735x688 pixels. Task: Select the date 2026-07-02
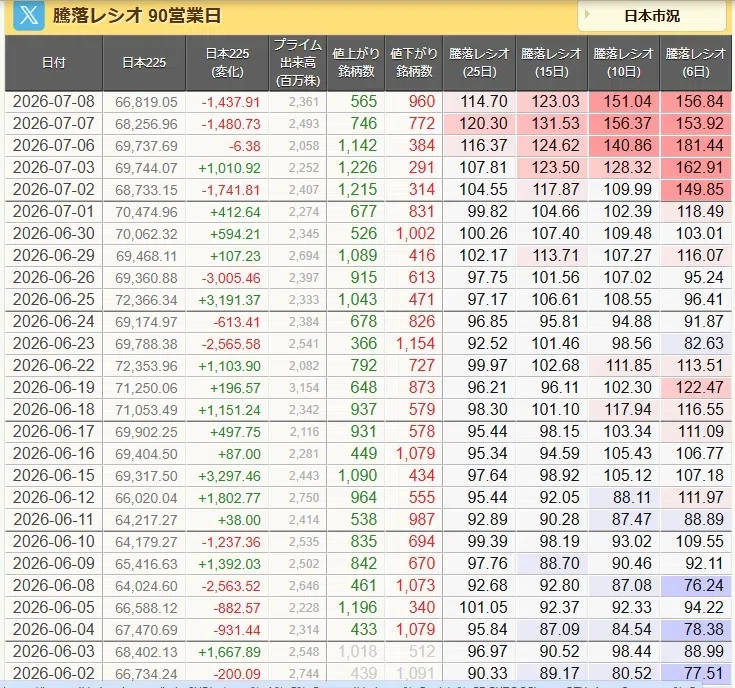pyautogui.click(x=53, y=189)
